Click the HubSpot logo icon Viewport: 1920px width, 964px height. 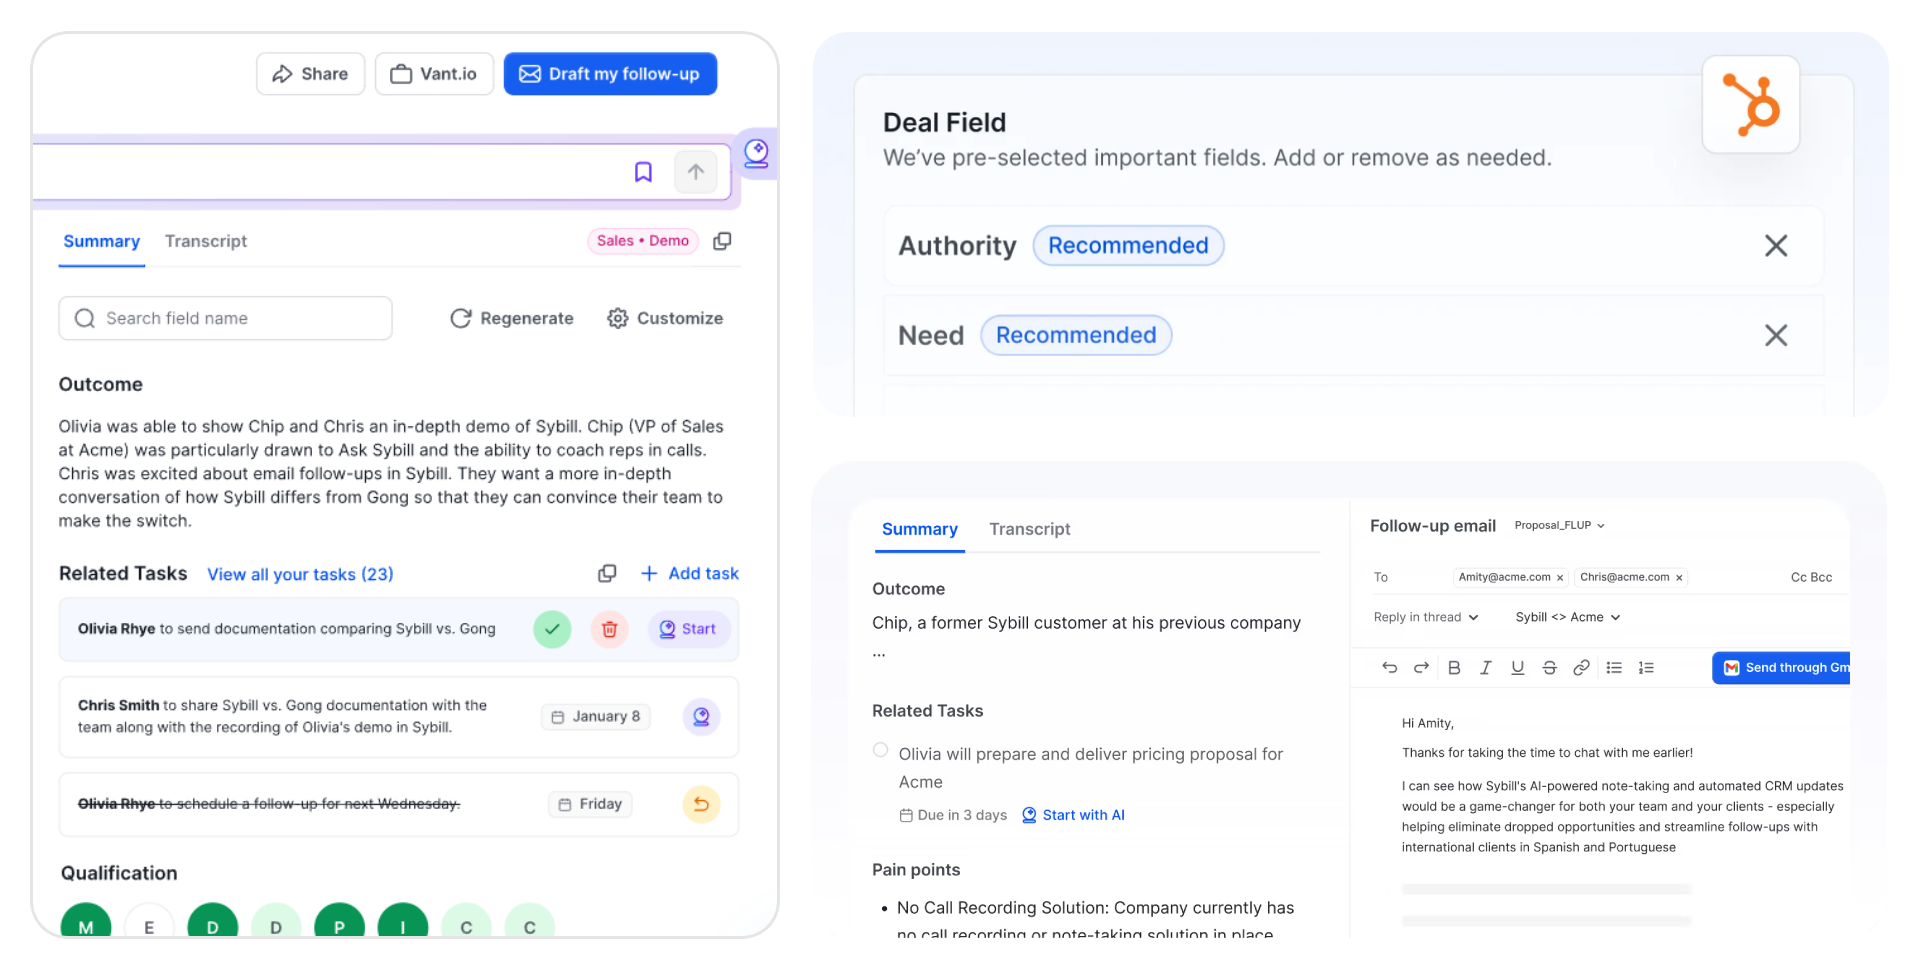tap(1751, 105)
